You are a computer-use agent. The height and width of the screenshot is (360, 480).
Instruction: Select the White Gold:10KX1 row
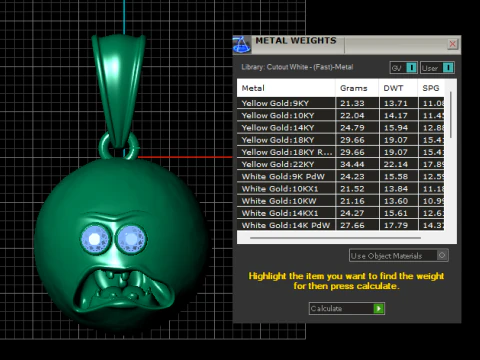point(340,189)
